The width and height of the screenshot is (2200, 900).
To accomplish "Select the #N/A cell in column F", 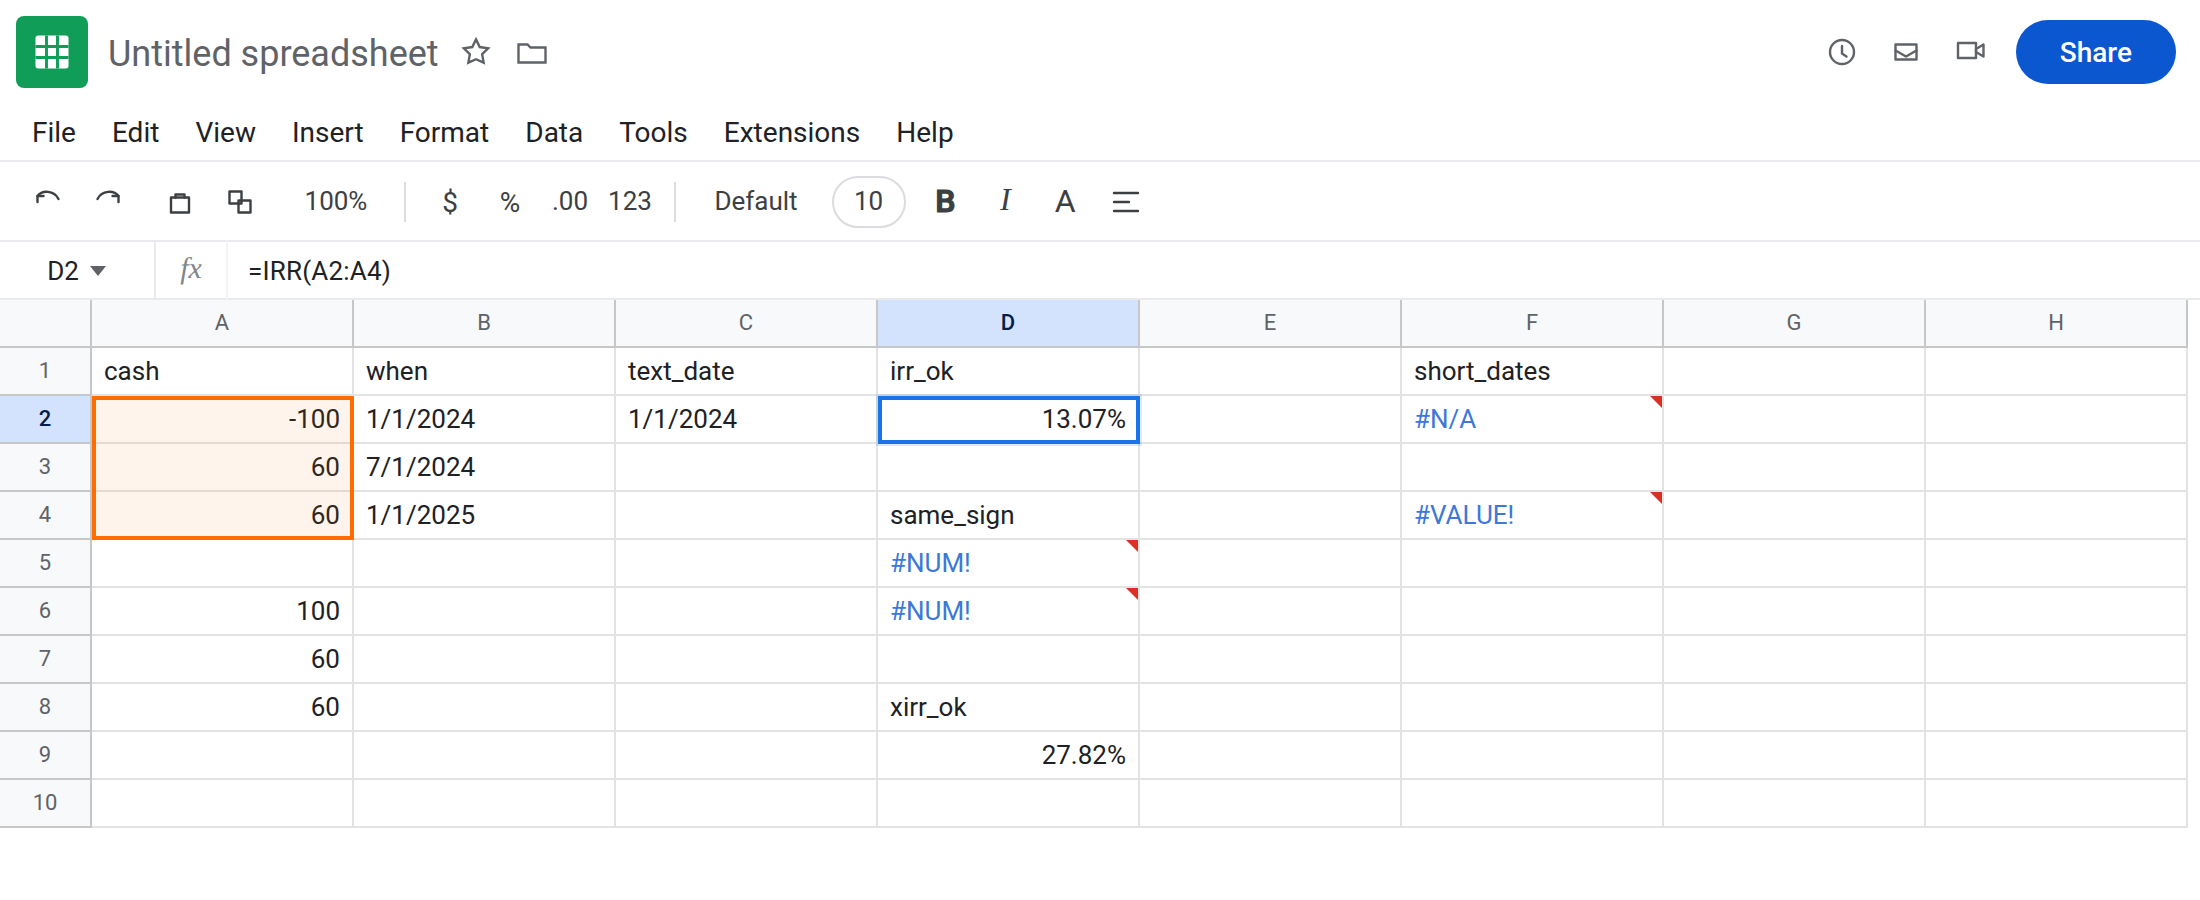I will (x=1532, y=419).
